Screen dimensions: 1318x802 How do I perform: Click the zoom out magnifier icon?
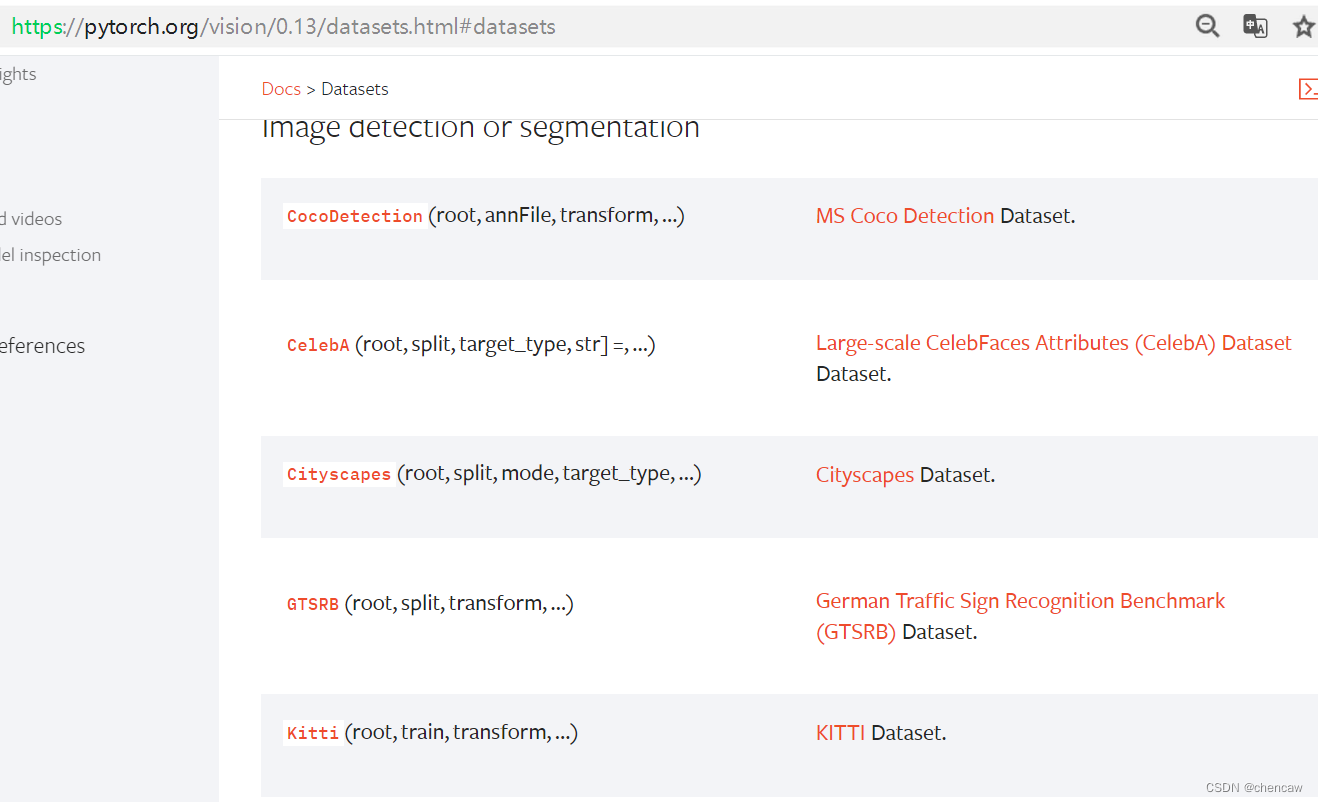click(1207, 27)
